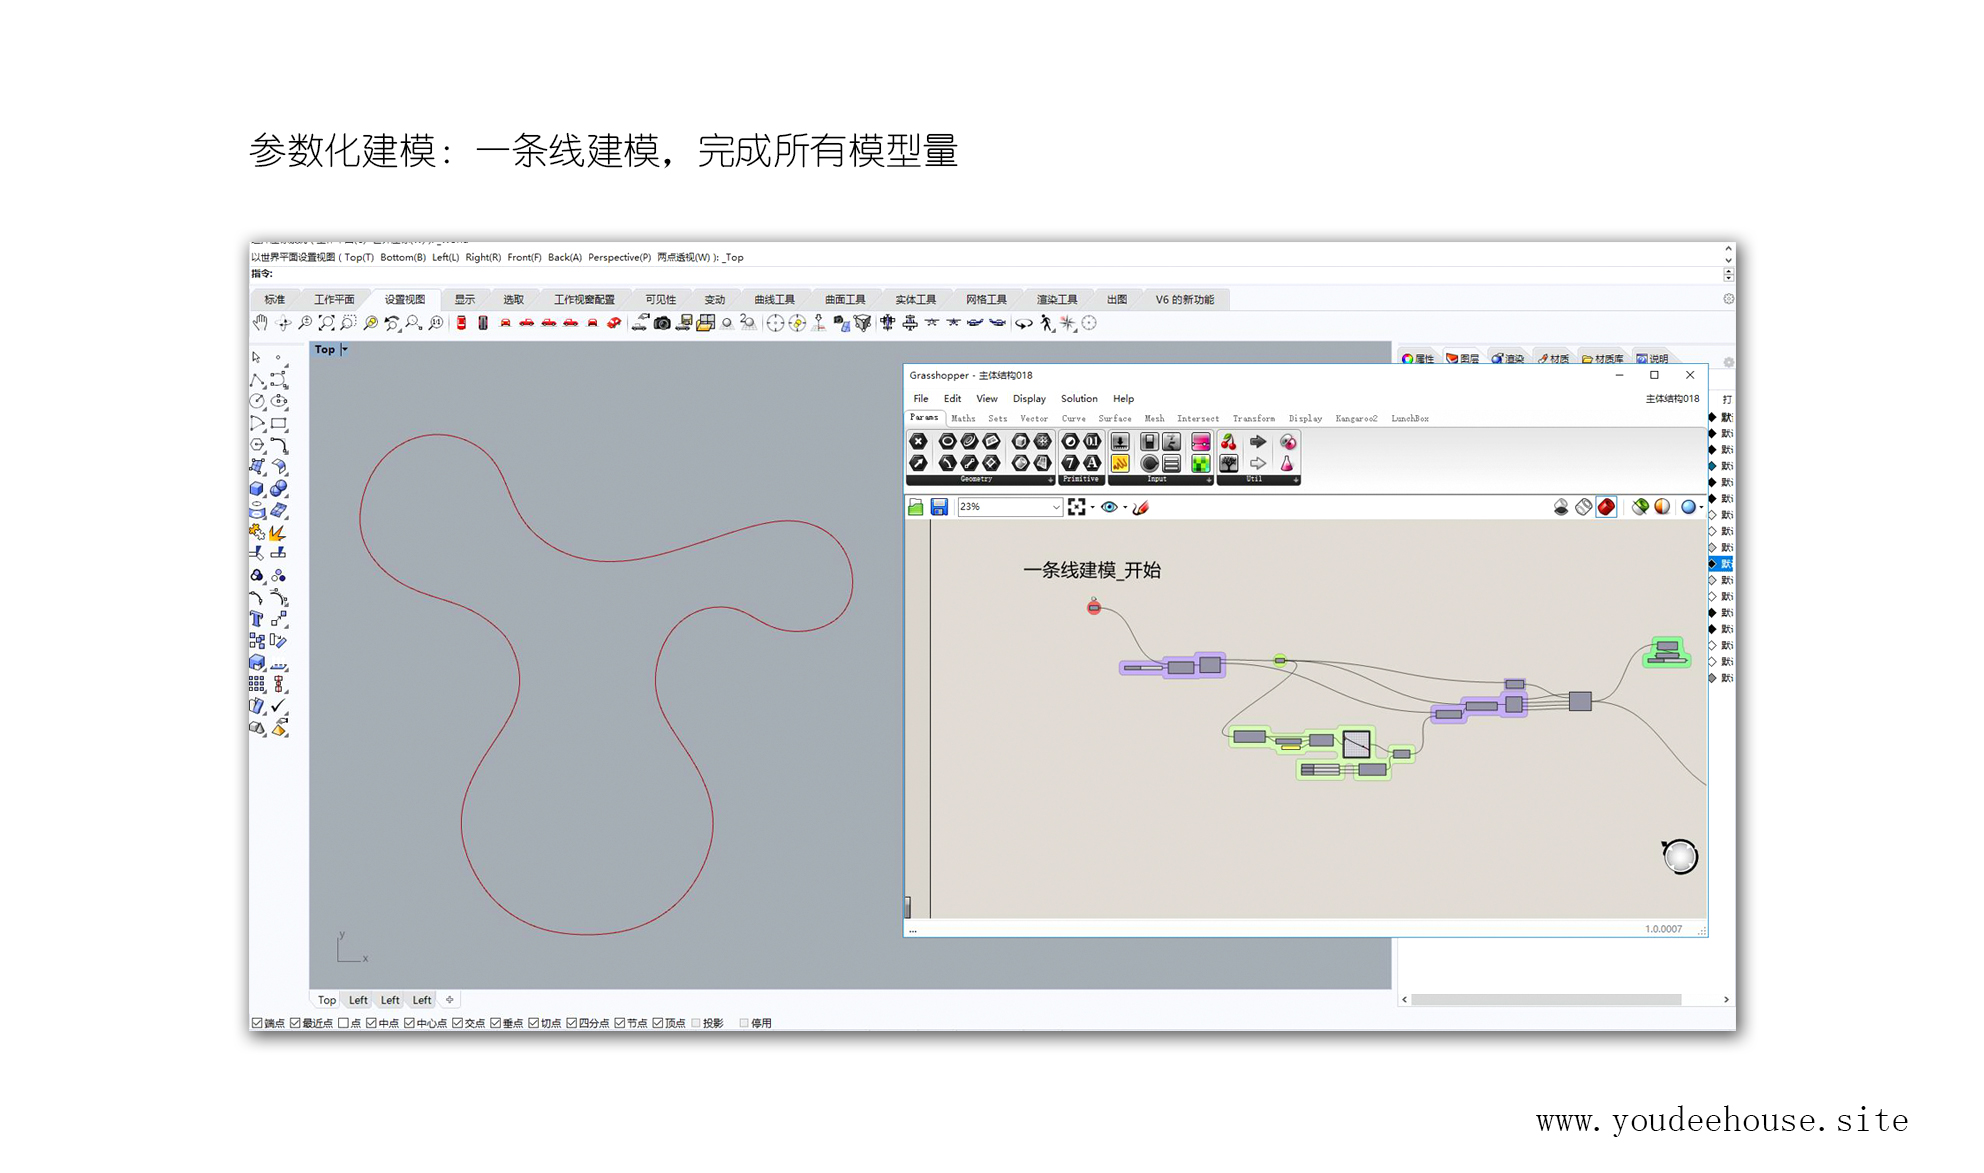Click the right-arrow icon in Util group
This screenshot has height=1173, width=1984.
point(1258,442)
